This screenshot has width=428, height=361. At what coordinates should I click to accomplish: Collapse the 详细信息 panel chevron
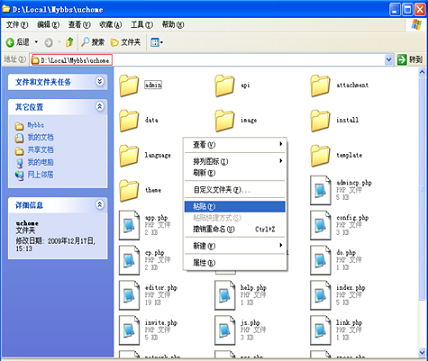(x=100, y=205)
